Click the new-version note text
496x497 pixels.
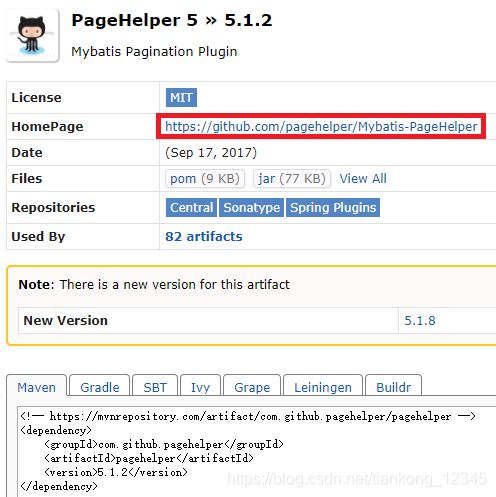click(154, 285)
